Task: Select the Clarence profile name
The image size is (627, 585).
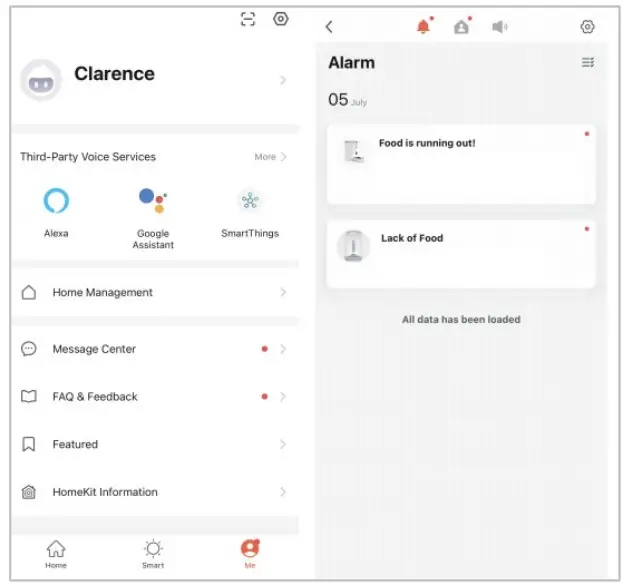Action: (114, 74)
